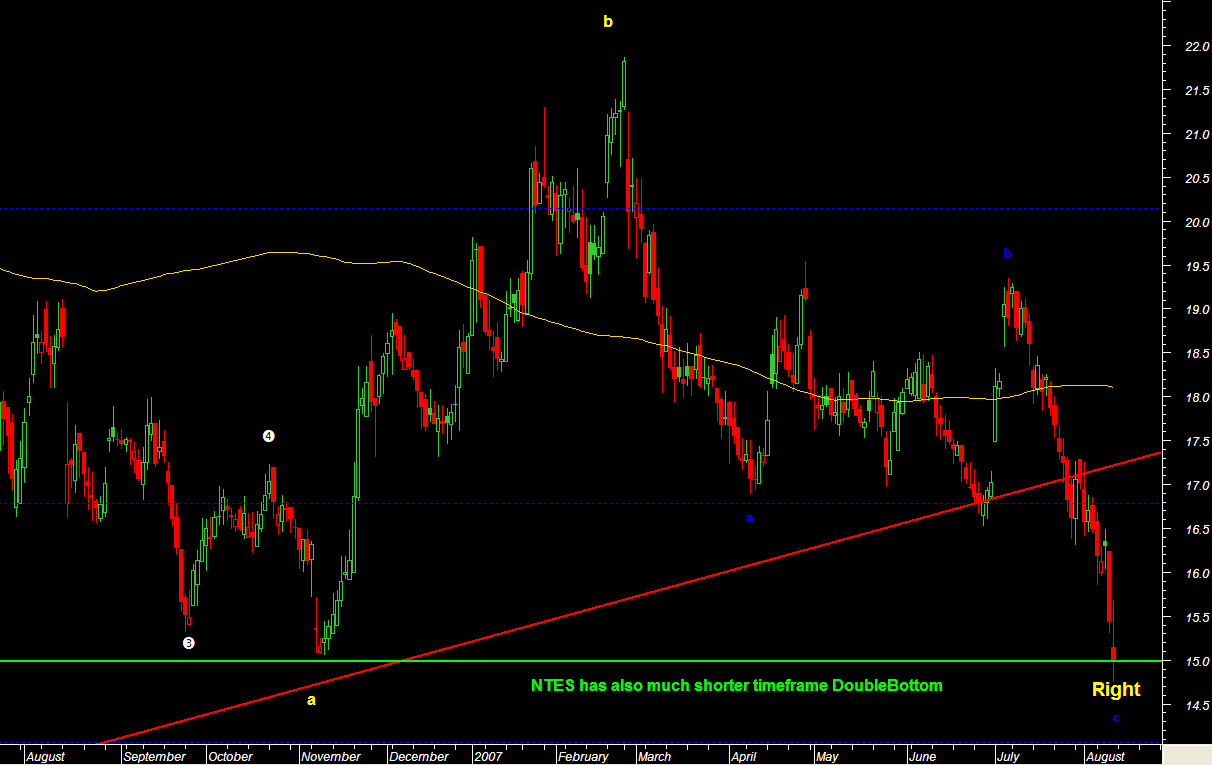This screenshot has width=1212, height=765.
Task: Select the blue 'a' label below the April low
Action: [749, 518]
